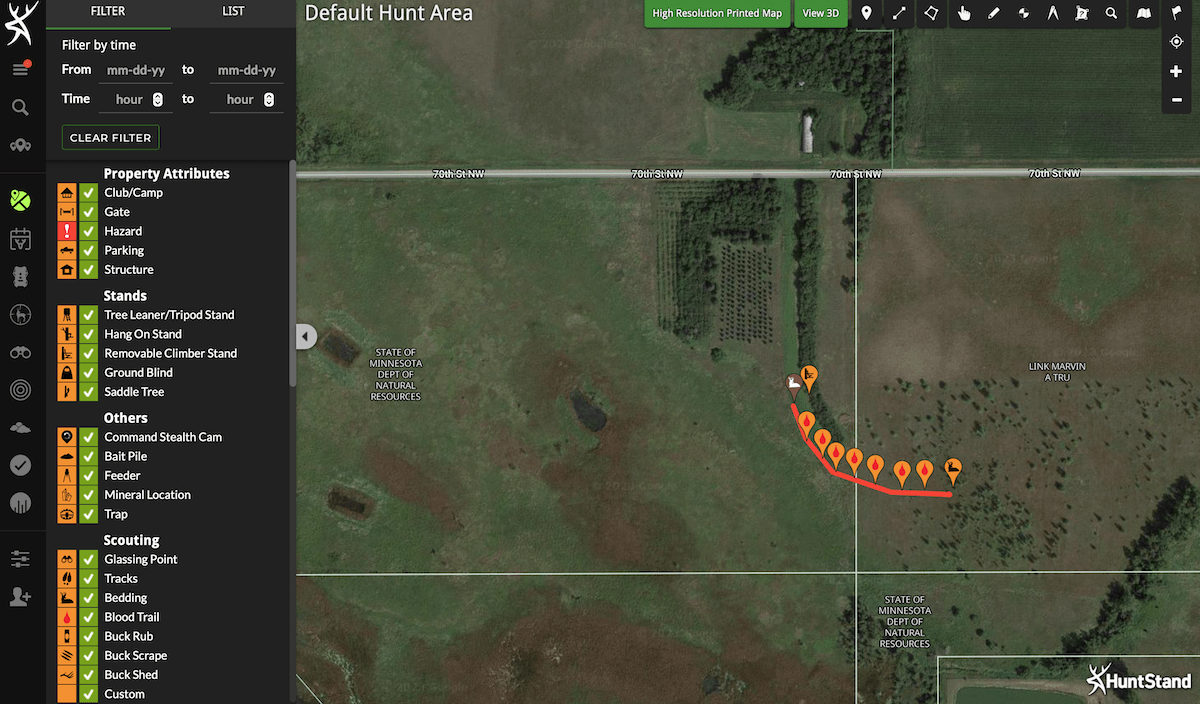Screen dimensions: 1200x704
Task: Click the Structure orange house icon
Action: pos(66,270)
